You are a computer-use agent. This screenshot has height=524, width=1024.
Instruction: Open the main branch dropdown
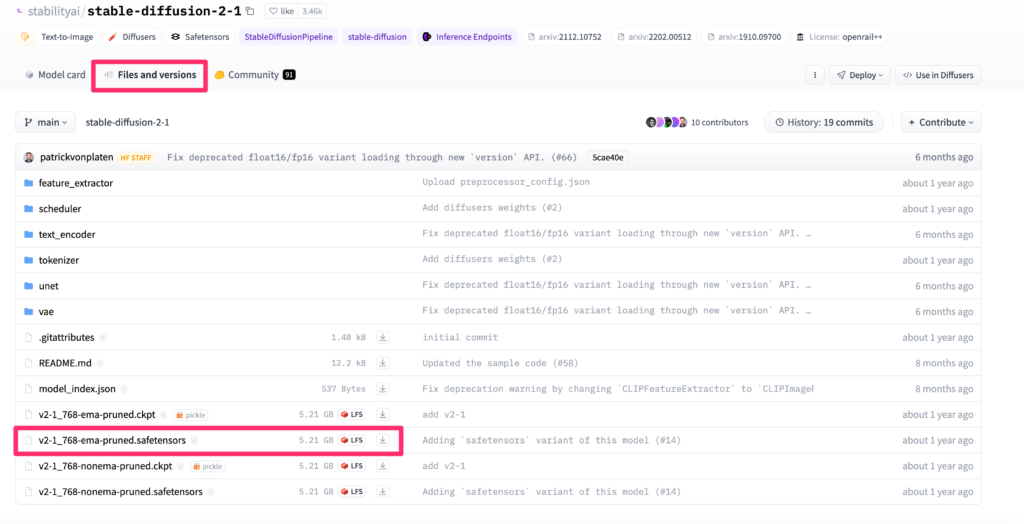(x=44, y=123)
